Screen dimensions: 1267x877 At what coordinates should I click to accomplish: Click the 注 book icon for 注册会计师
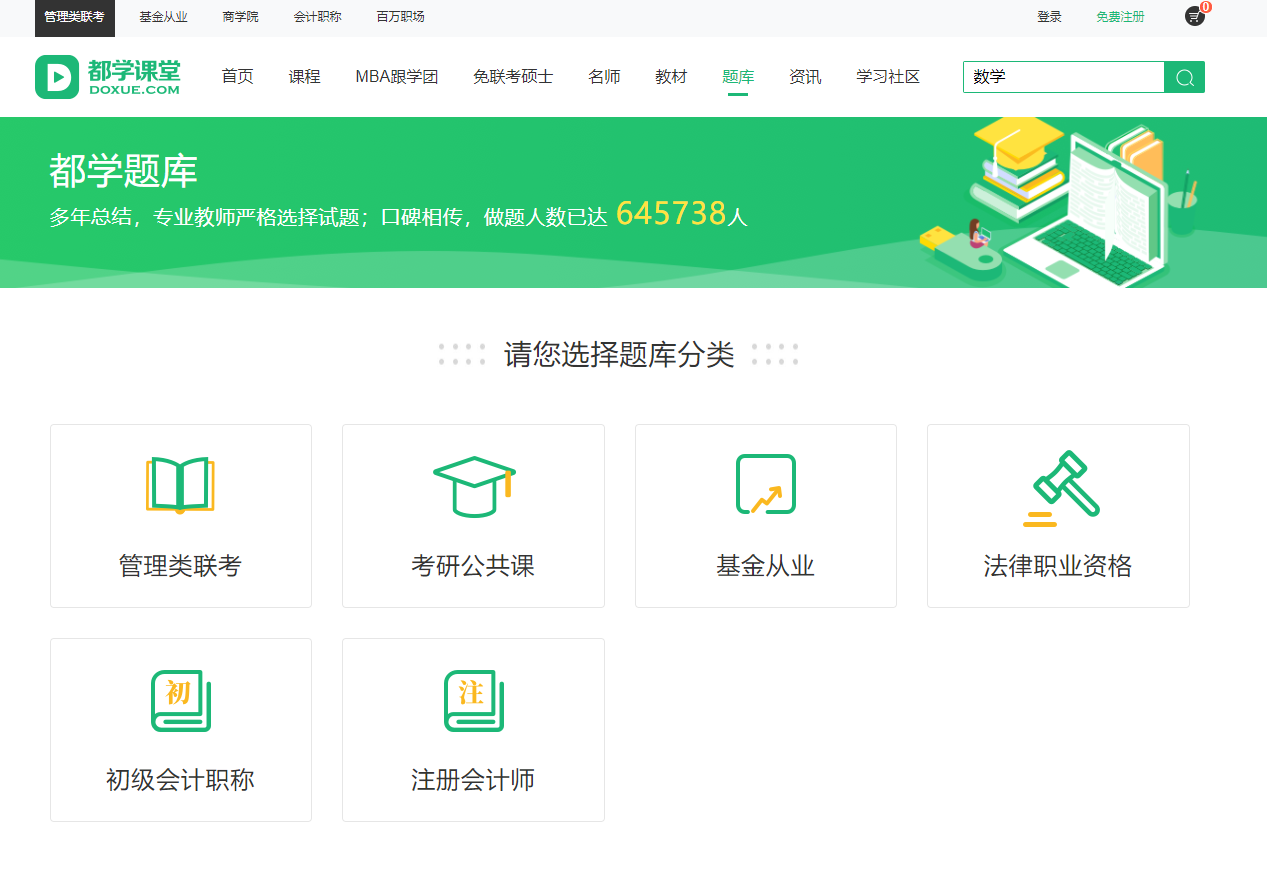coord(472,700)
